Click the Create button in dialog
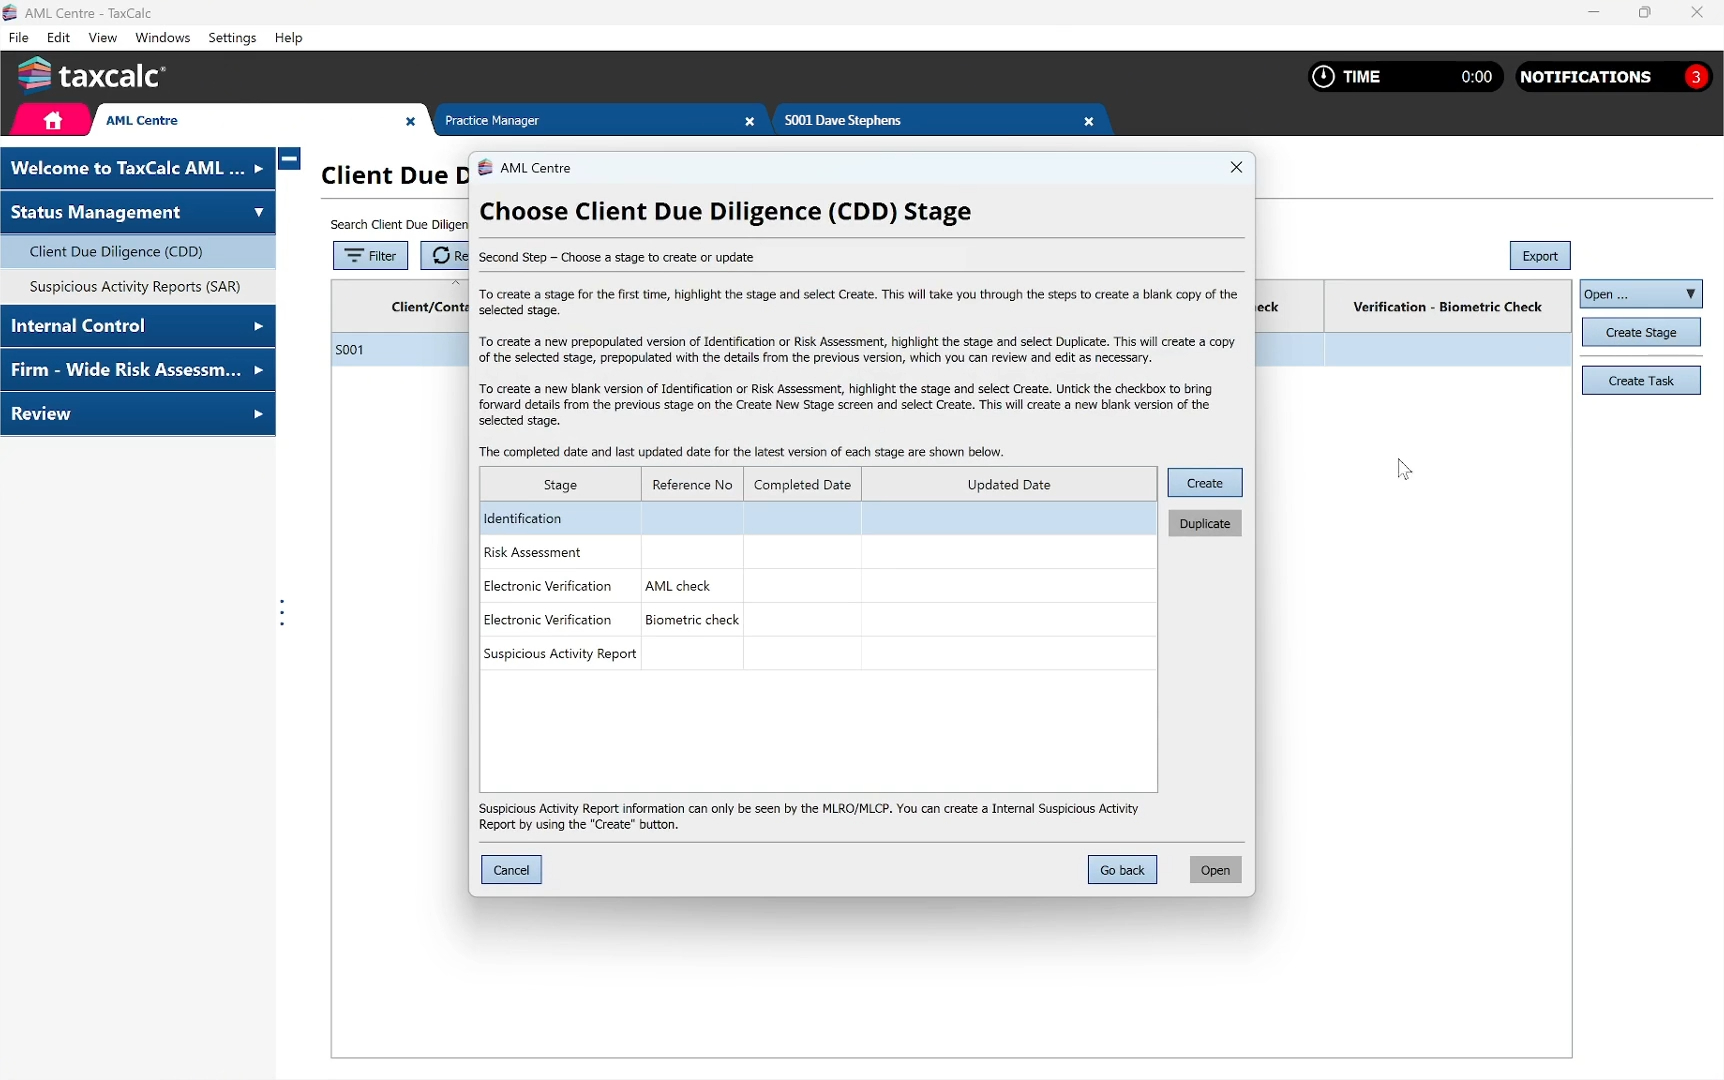This screenshot has width=1724, height=1080. 1205,483
